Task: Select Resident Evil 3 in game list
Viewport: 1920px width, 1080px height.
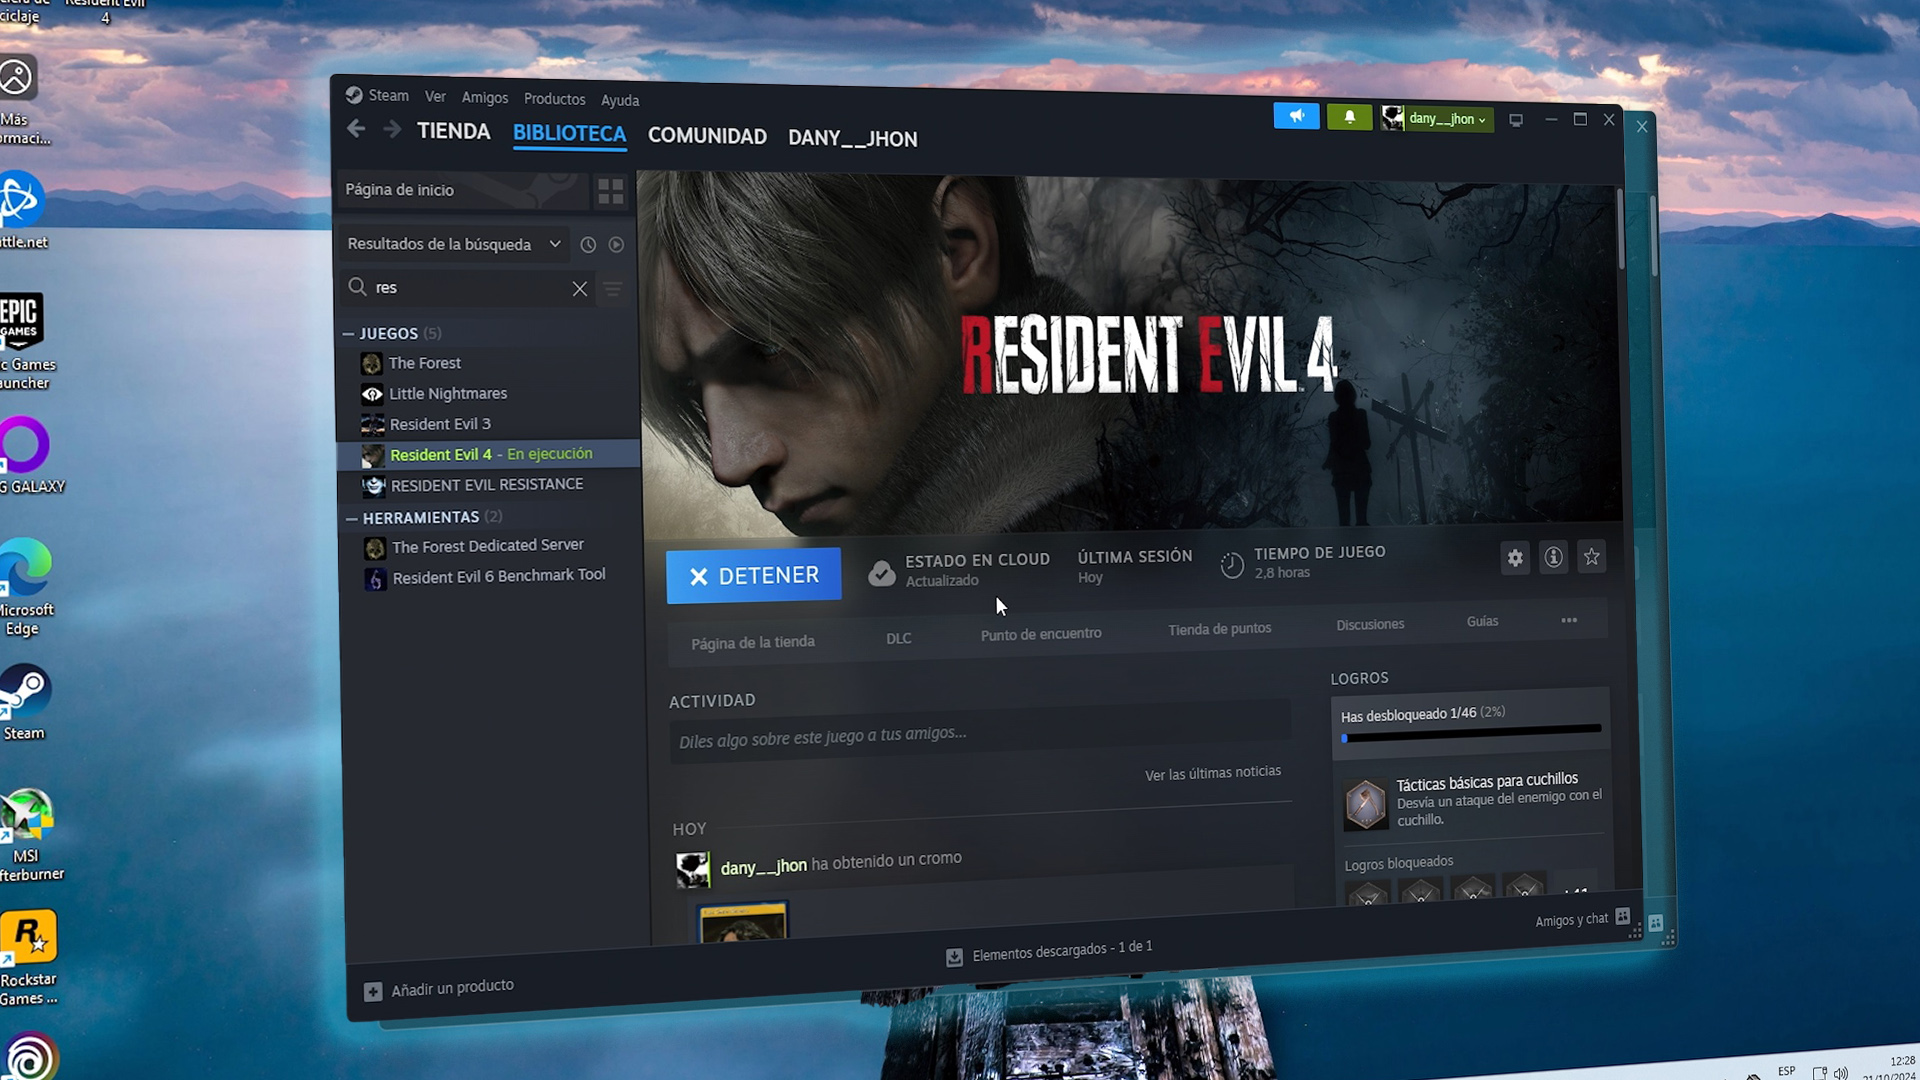Action: 440,424
